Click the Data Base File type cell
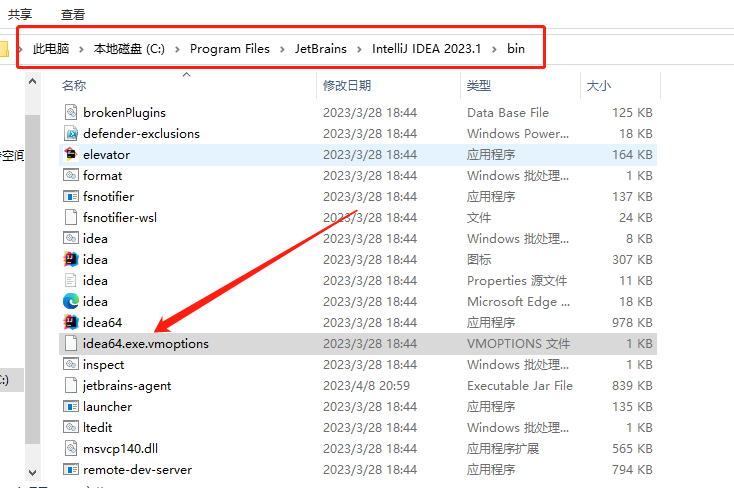The width and height of the screenshot is (734, 488). click(x=507, y=112)
